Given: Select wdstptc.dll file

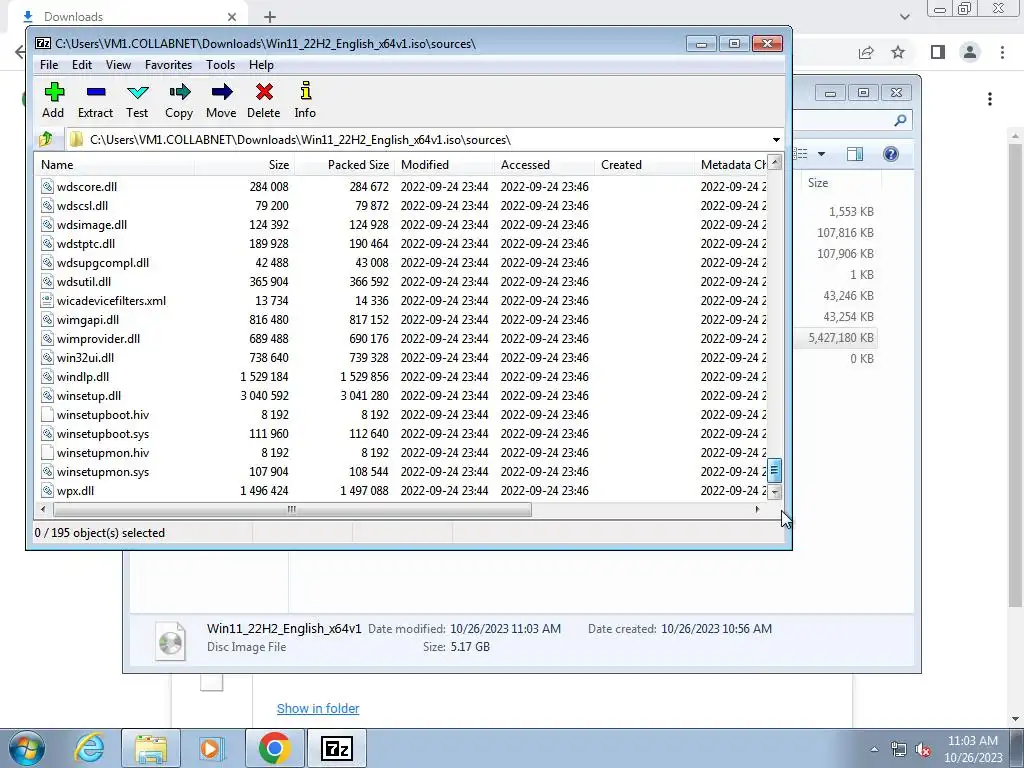Looking at the screenshot, I should [86, 244].
